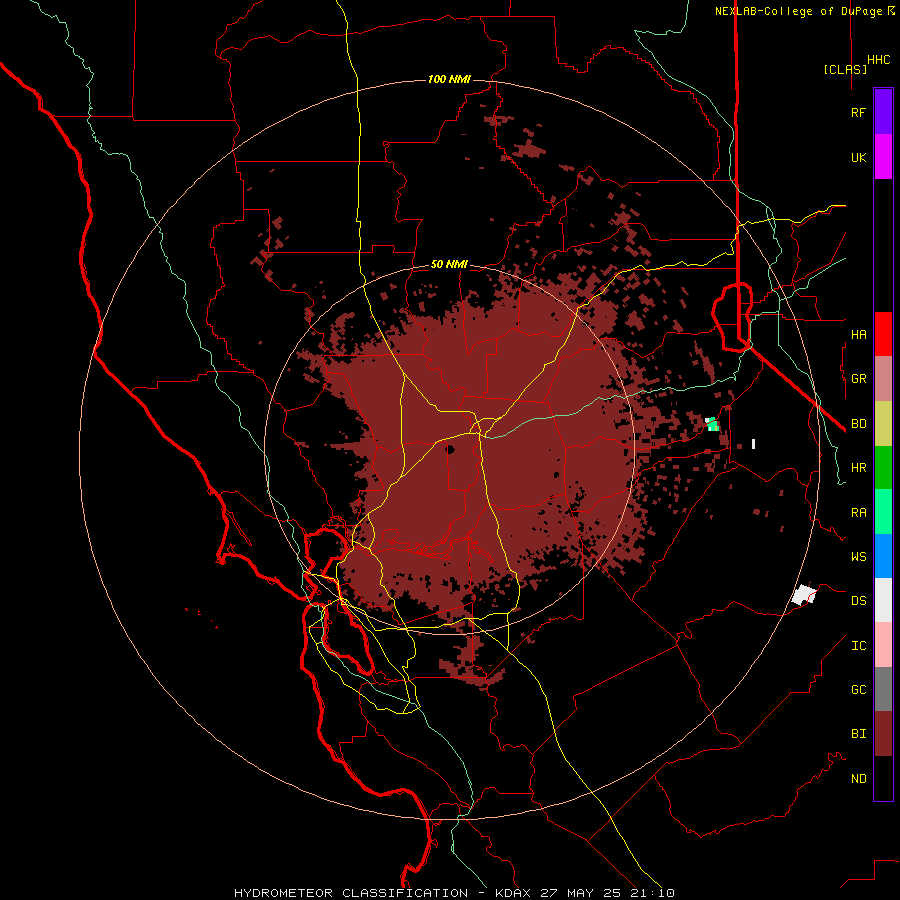Click the 'DS' legend label
The width and height of the screenshot is (900, 900).
coord(858,601)
